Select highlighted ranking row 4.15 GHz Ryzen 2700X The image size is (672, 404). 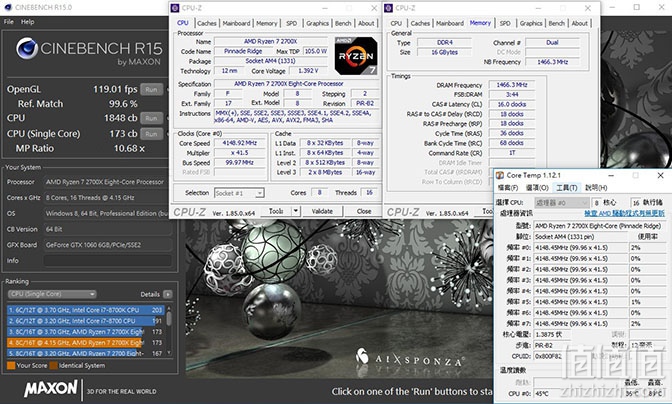[86, 343]
